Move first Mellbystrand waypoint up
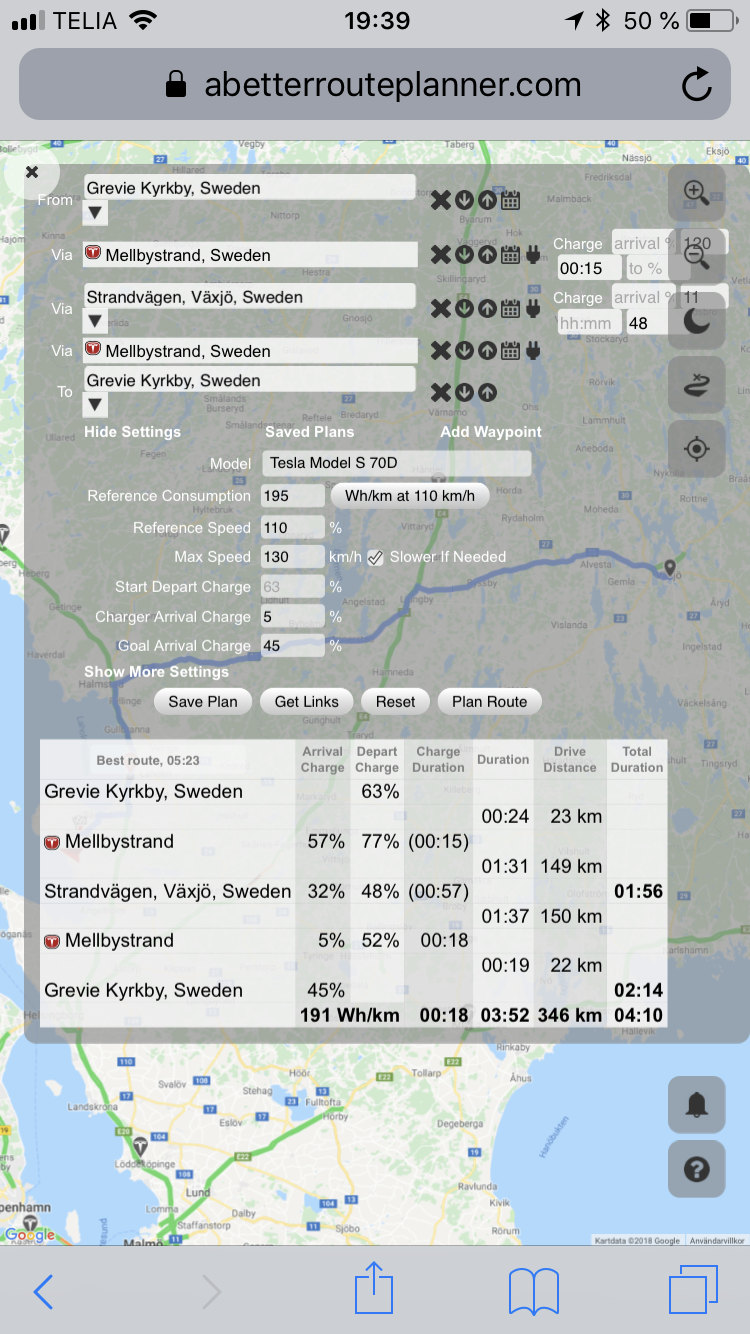The height and width of the screenshot is (1334, 750). coord(487,254)
